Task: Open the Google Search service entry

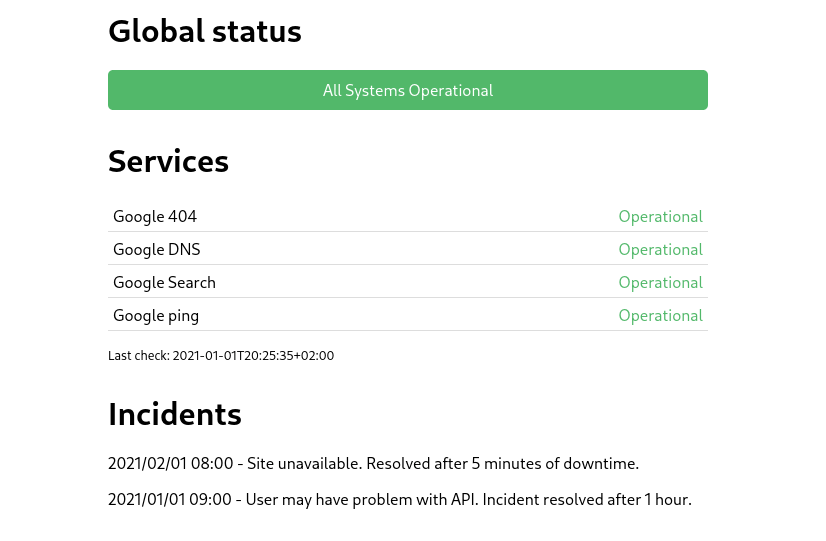Action: [x=164, y=282]
